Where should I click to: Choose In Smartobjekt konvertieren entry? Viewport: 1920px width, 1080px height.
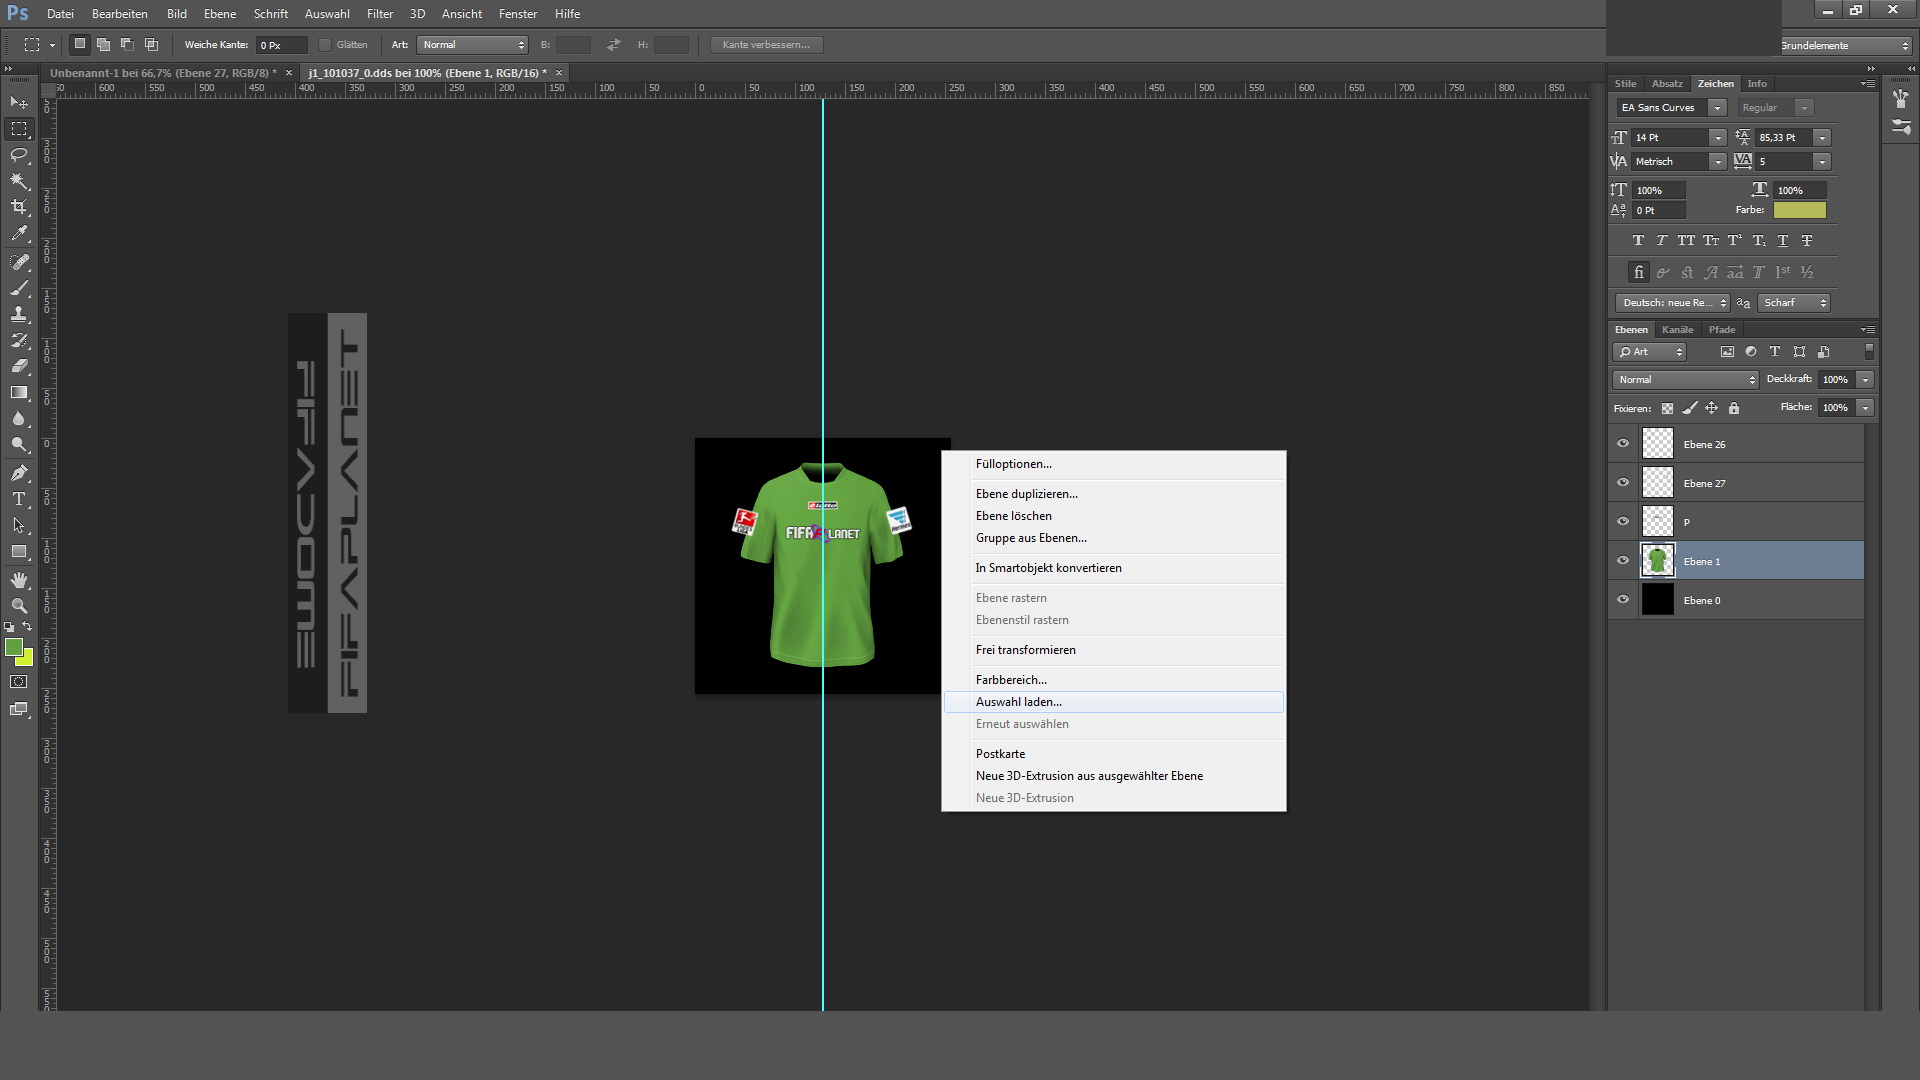1113,568
